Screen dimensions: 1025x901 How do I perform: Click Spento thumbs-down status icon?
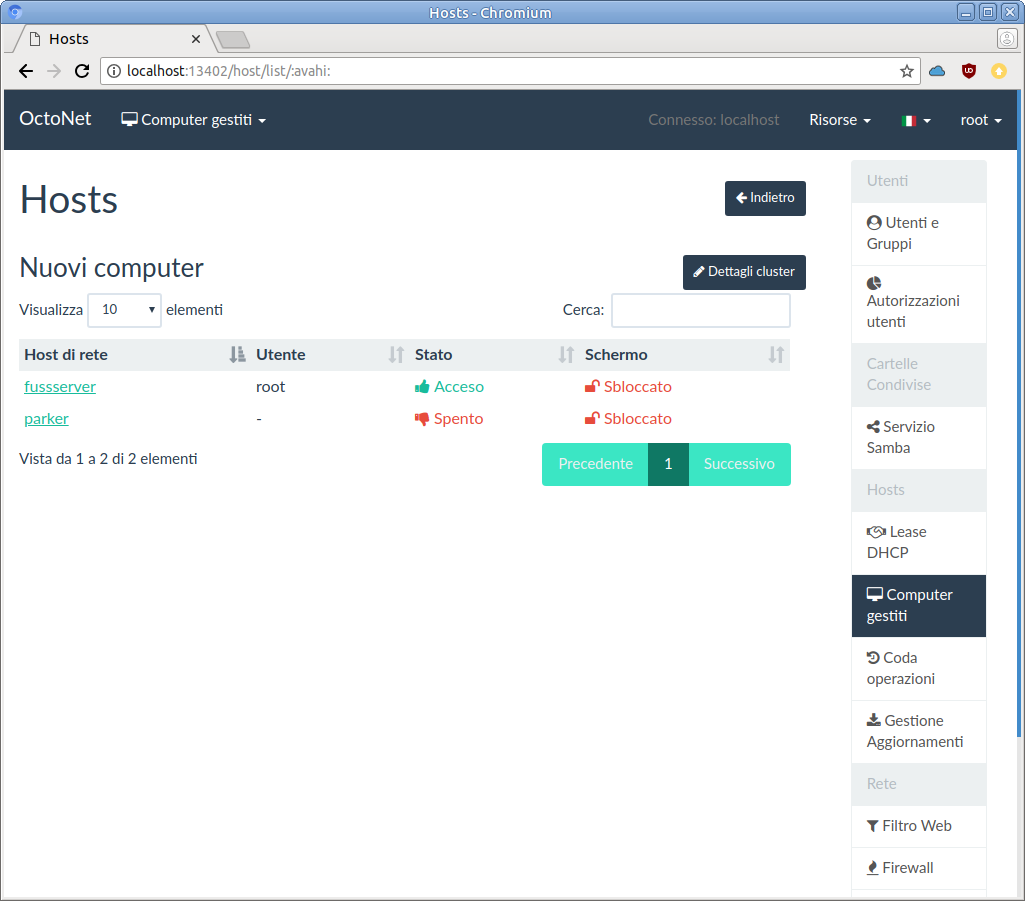point(422,418)
